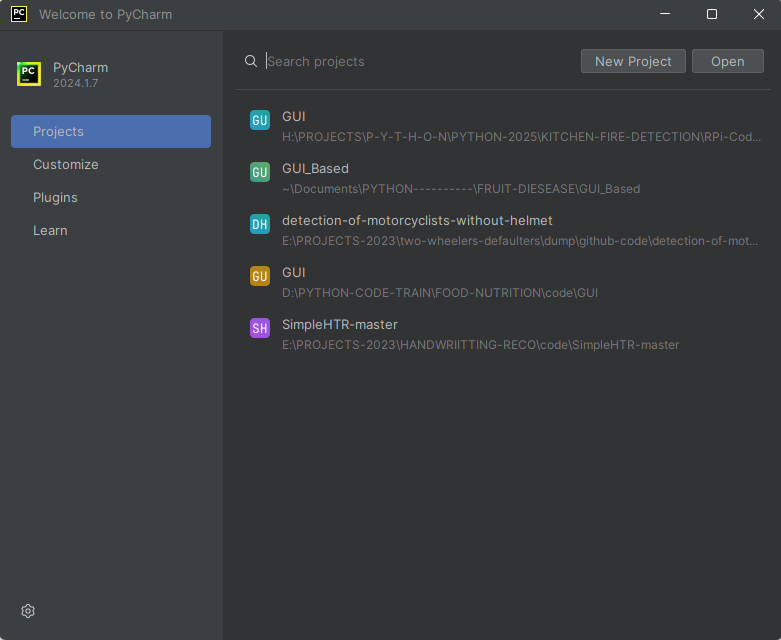The width and height of the screenshot is (781, 640).
Task: Click the search magnifier icon
Action: (251, 61)
